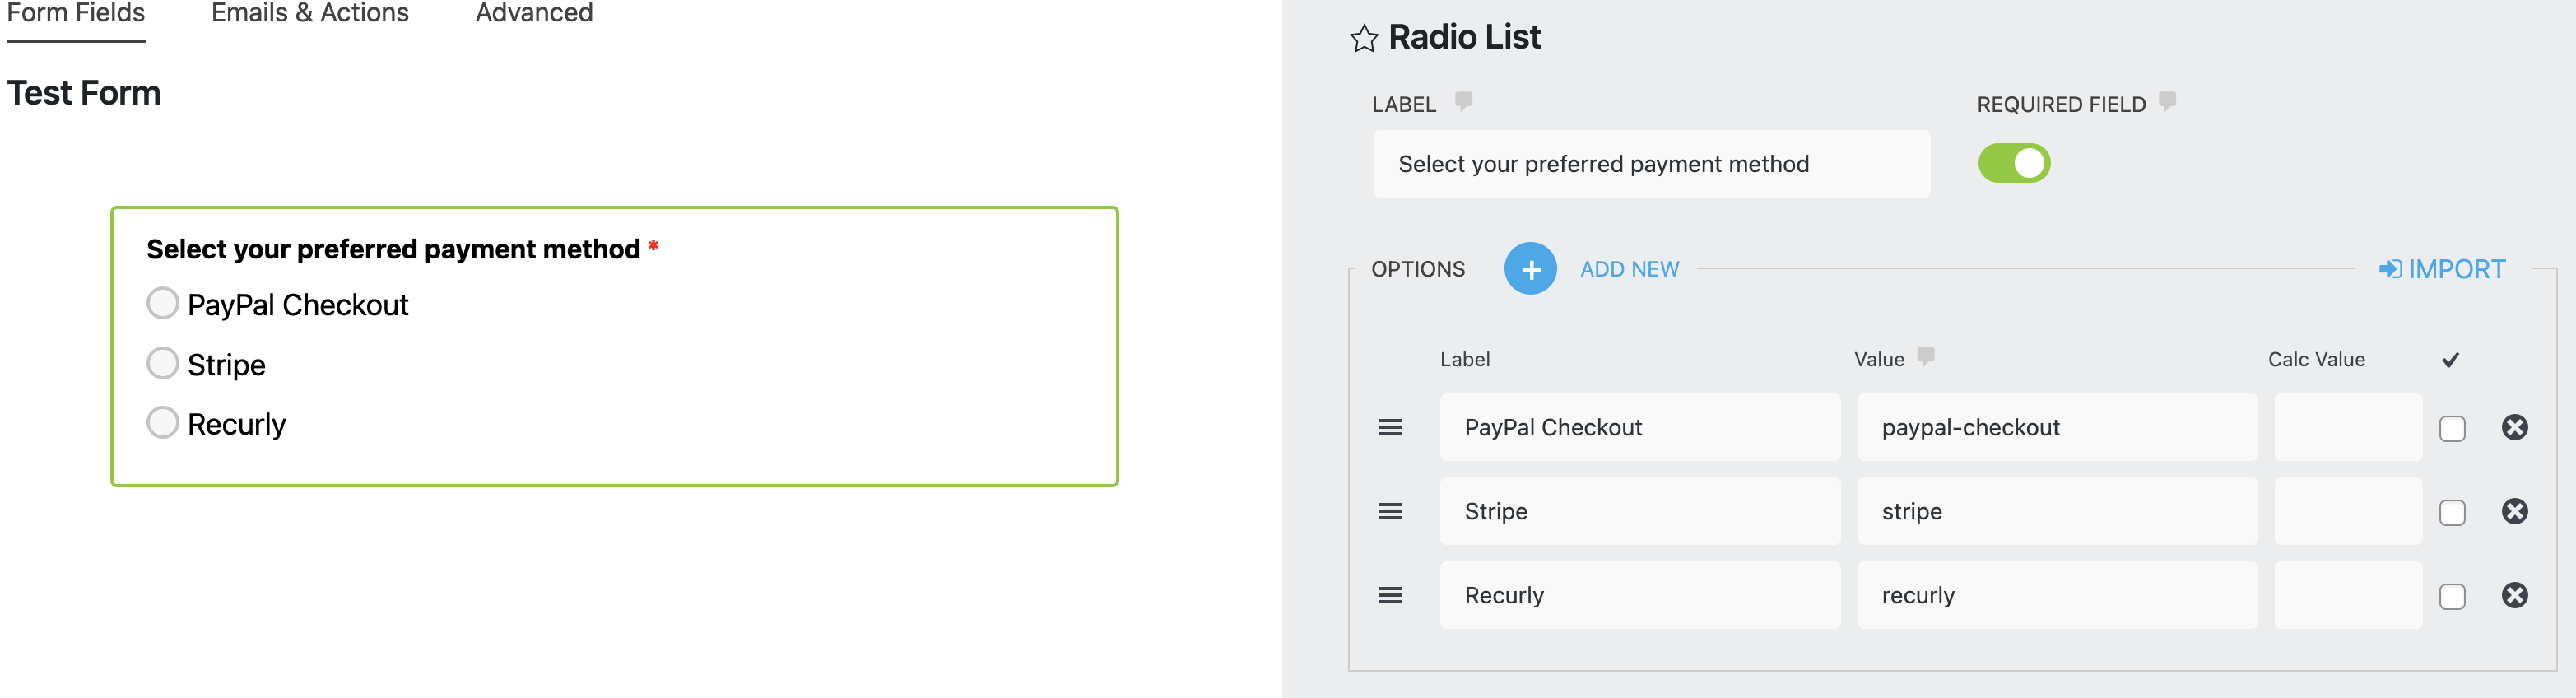Grab the drag handle for the Stripe row
The height and width of the screenshot is (698, 2576).
[x=1390, y=511]
